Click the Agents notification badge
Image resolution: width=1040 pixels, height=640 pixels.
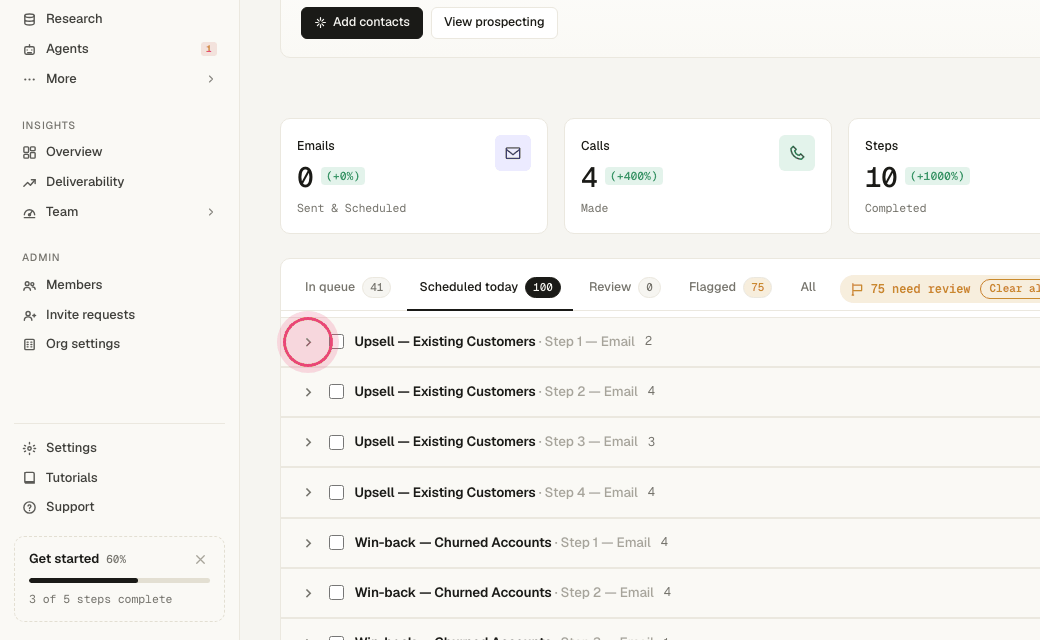point(209,49)
